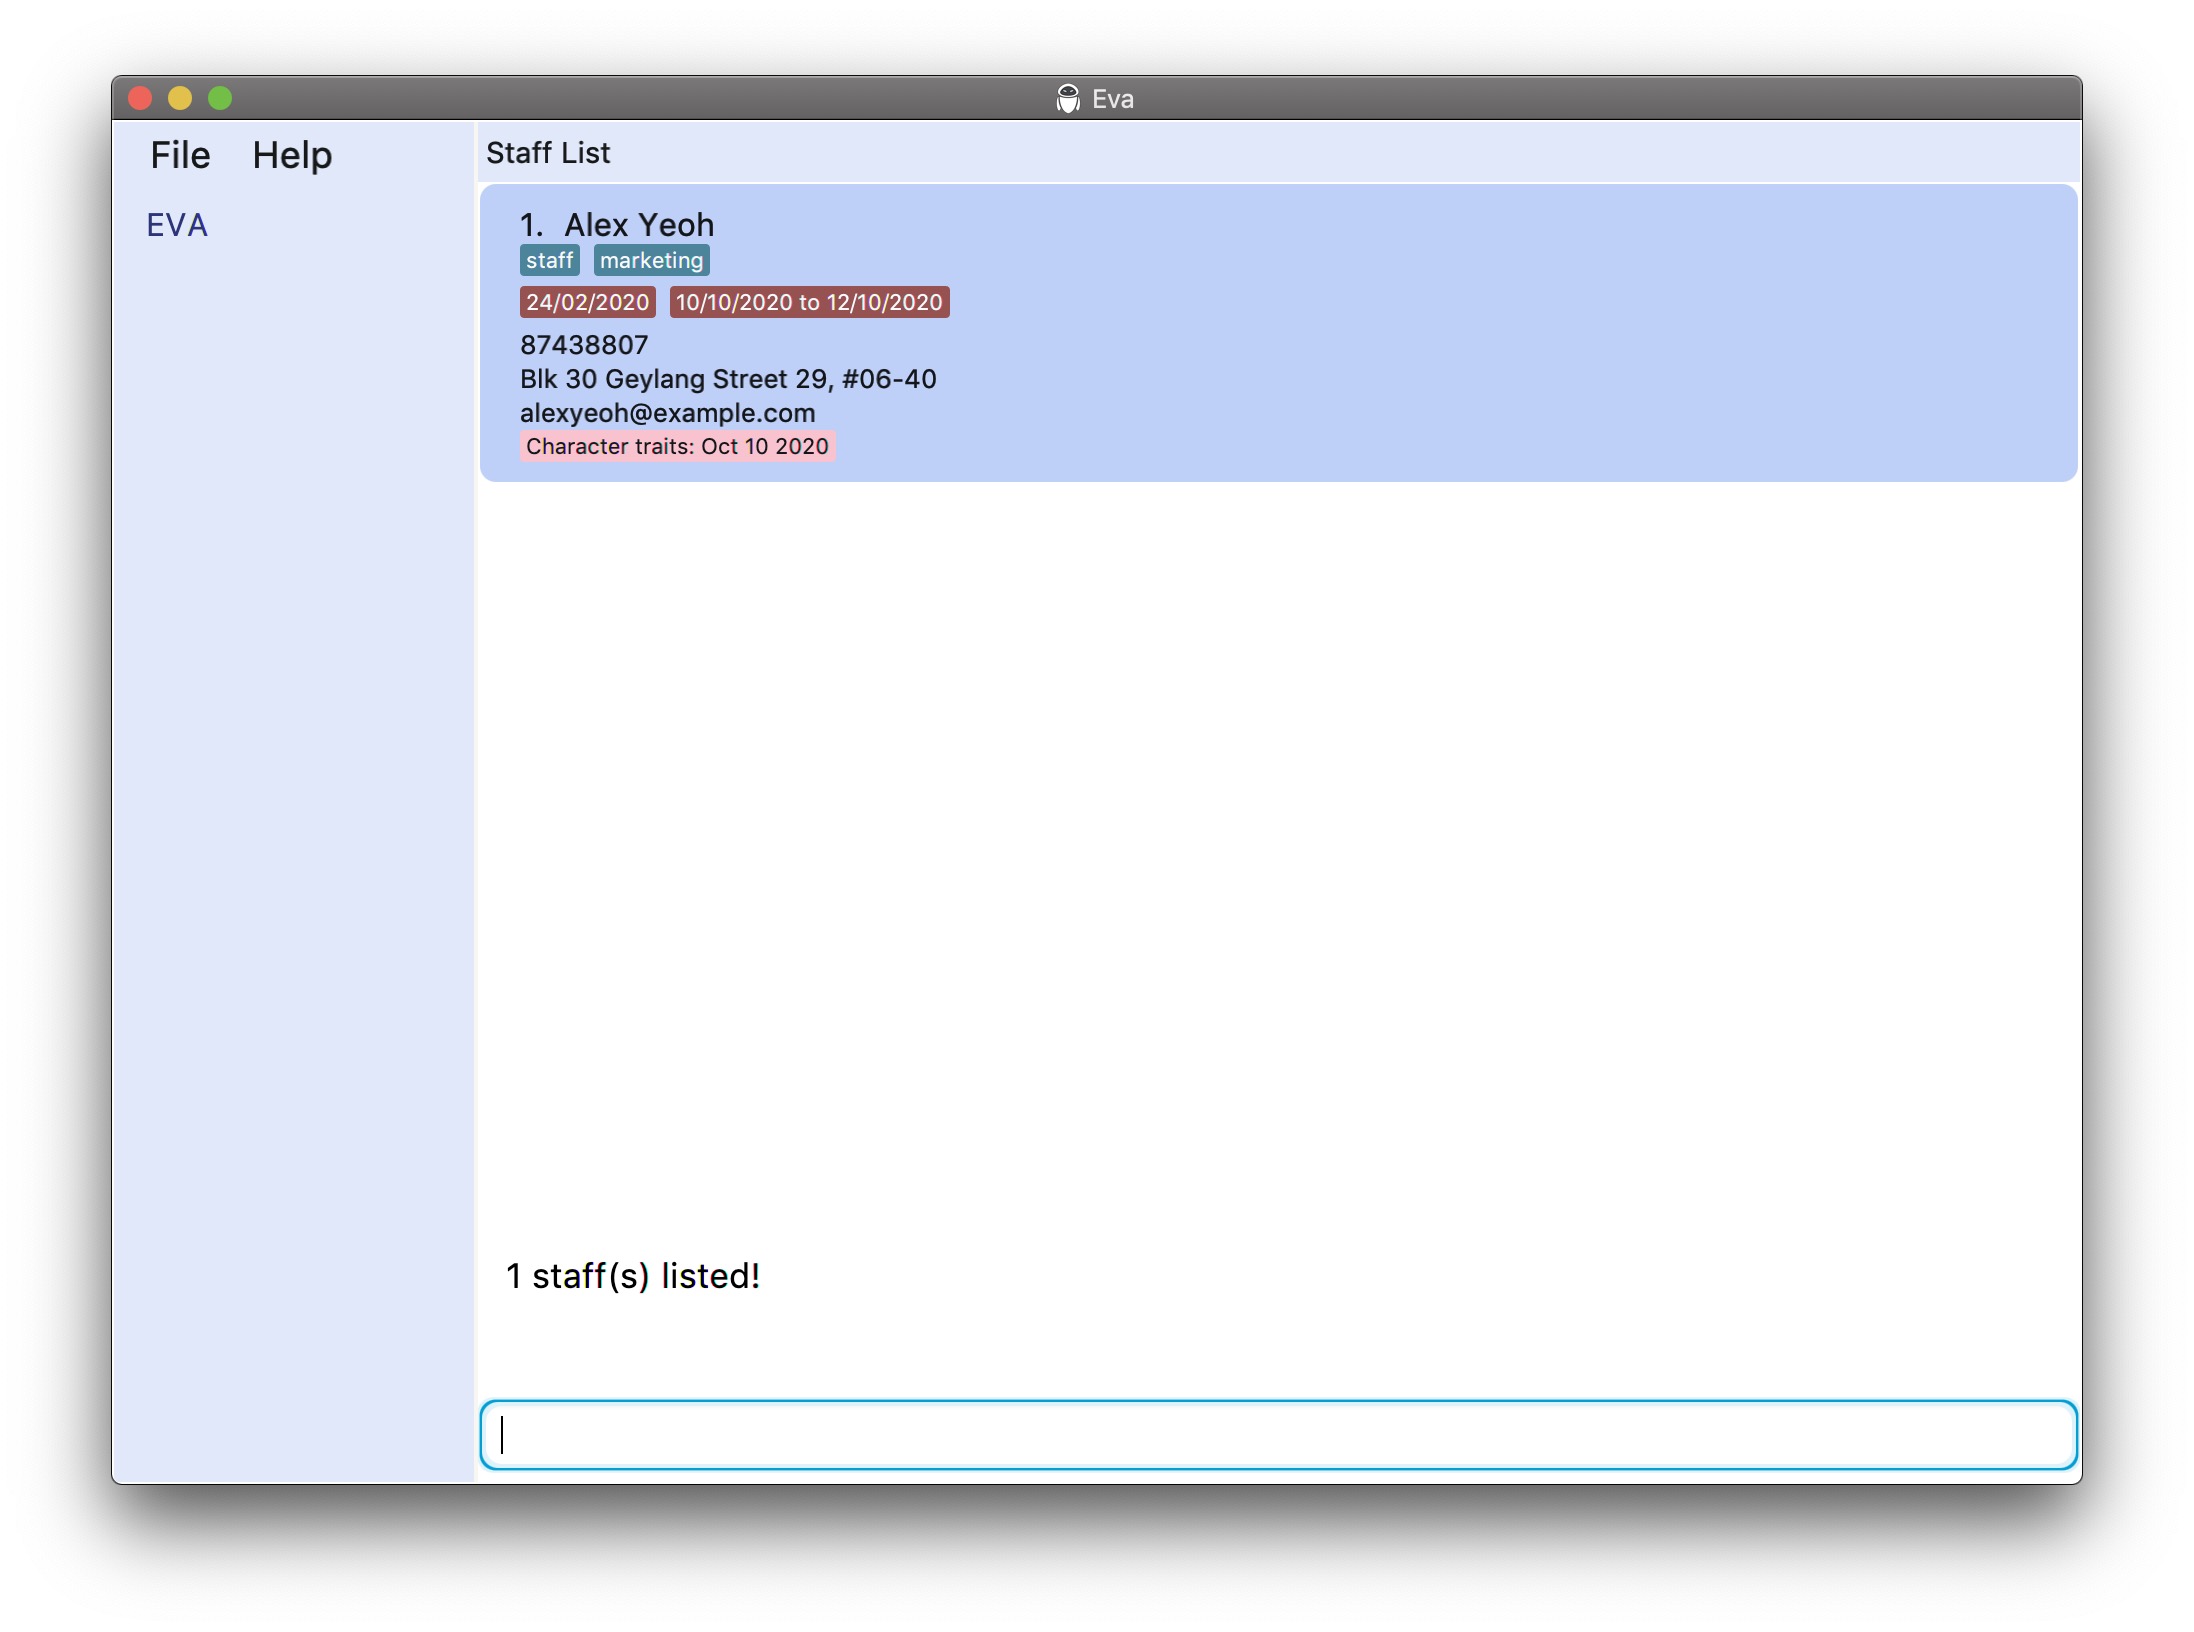Click the marketing tag on Alex Yeoh
The image size is (2194, 1632).
[x=652, y=260]
